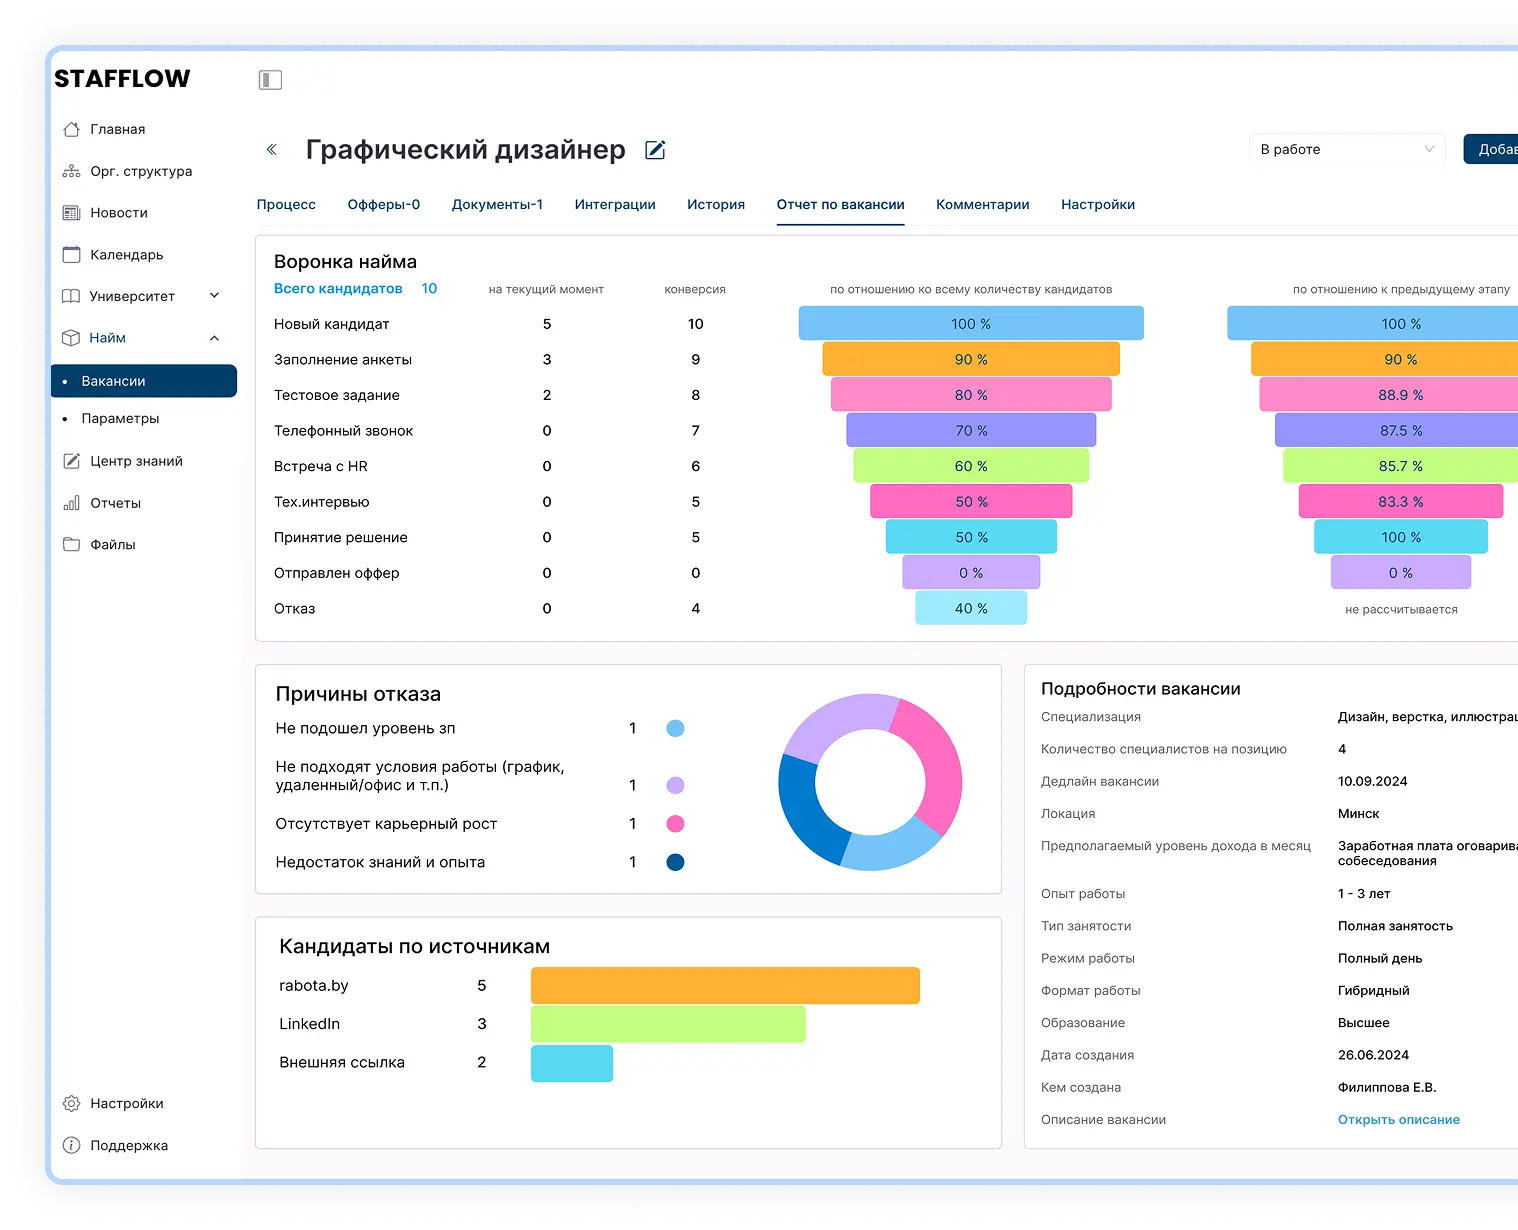Select the Отчеты icon

point(72,503)
